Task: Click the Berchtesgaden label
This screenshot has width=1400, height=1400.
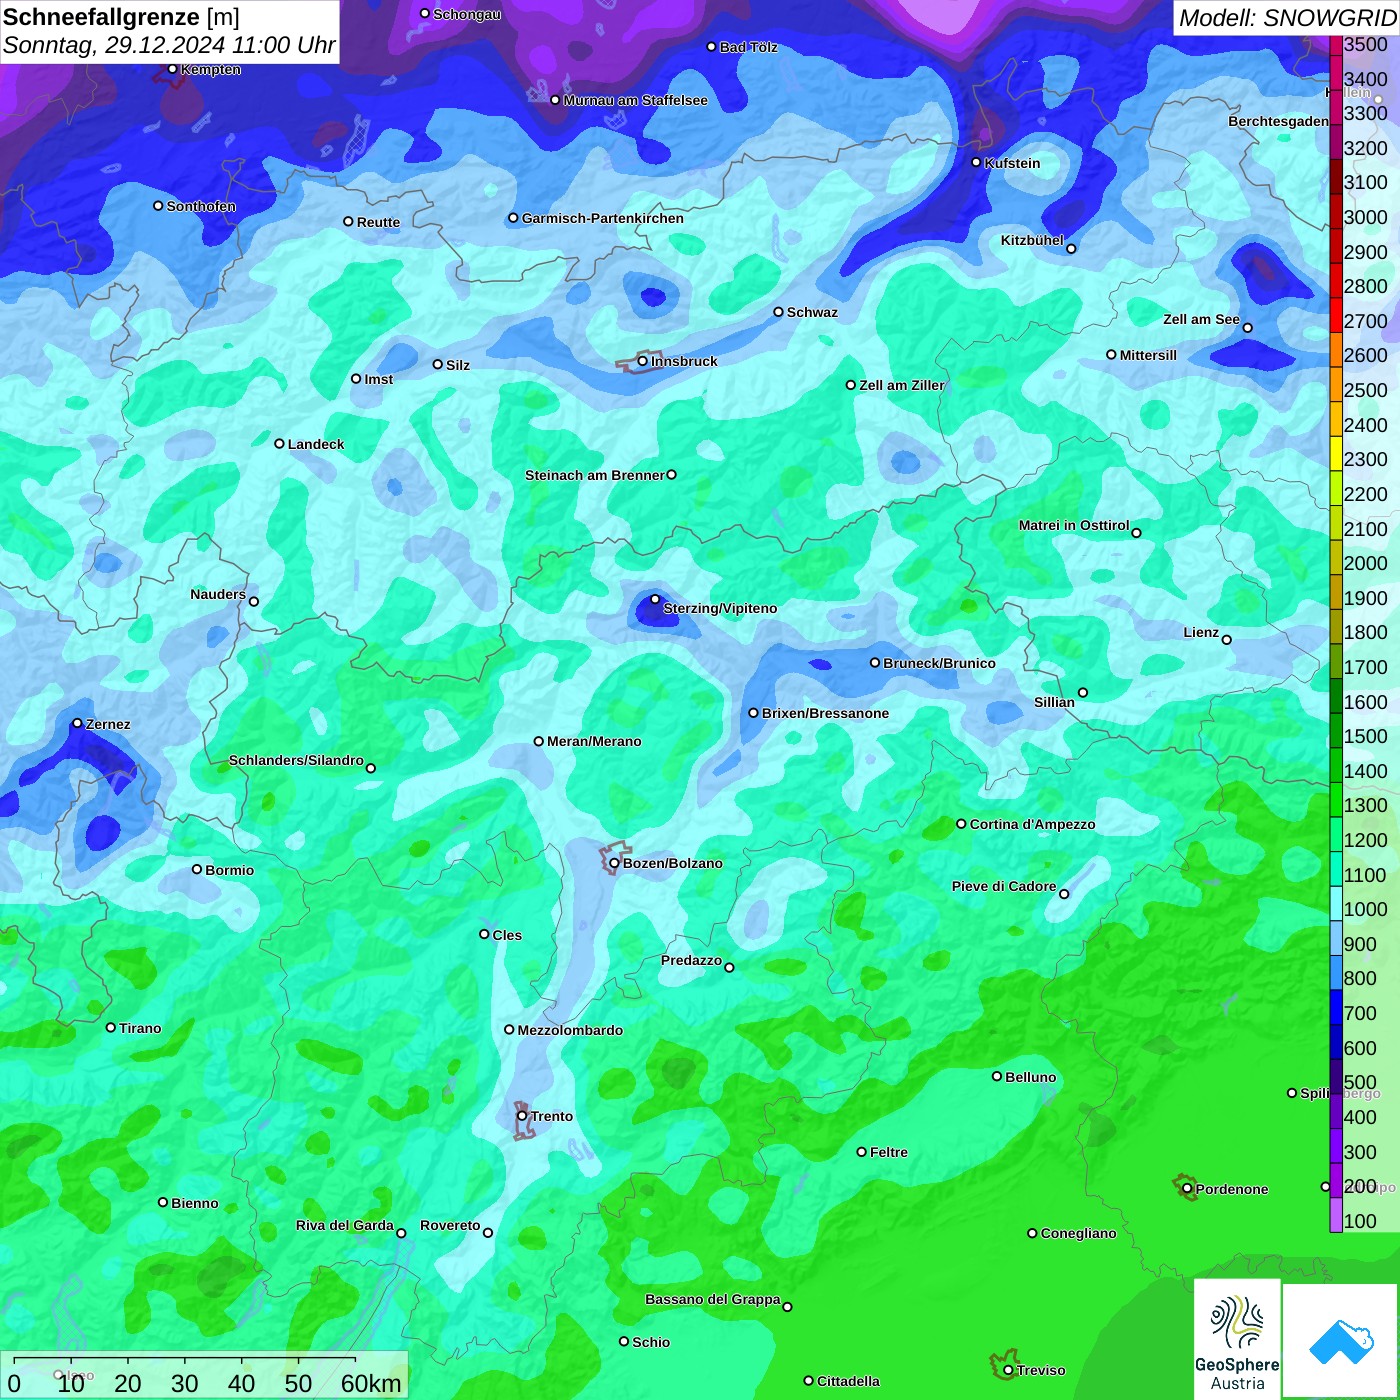Action: pyautogui.click(x=1278, y=121)
